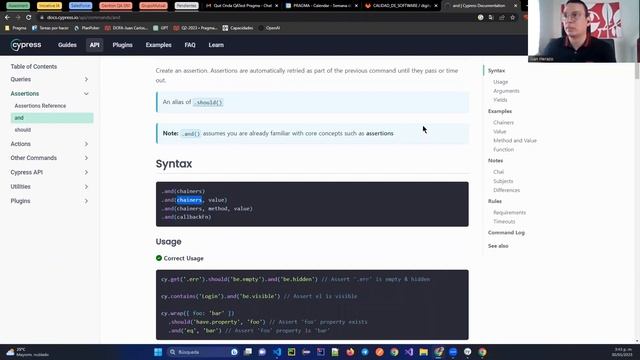Switch to the PRAGMA Calendar browser tab
The width and height of the screenshot is (640, 360).
click(x=321, y=6)
